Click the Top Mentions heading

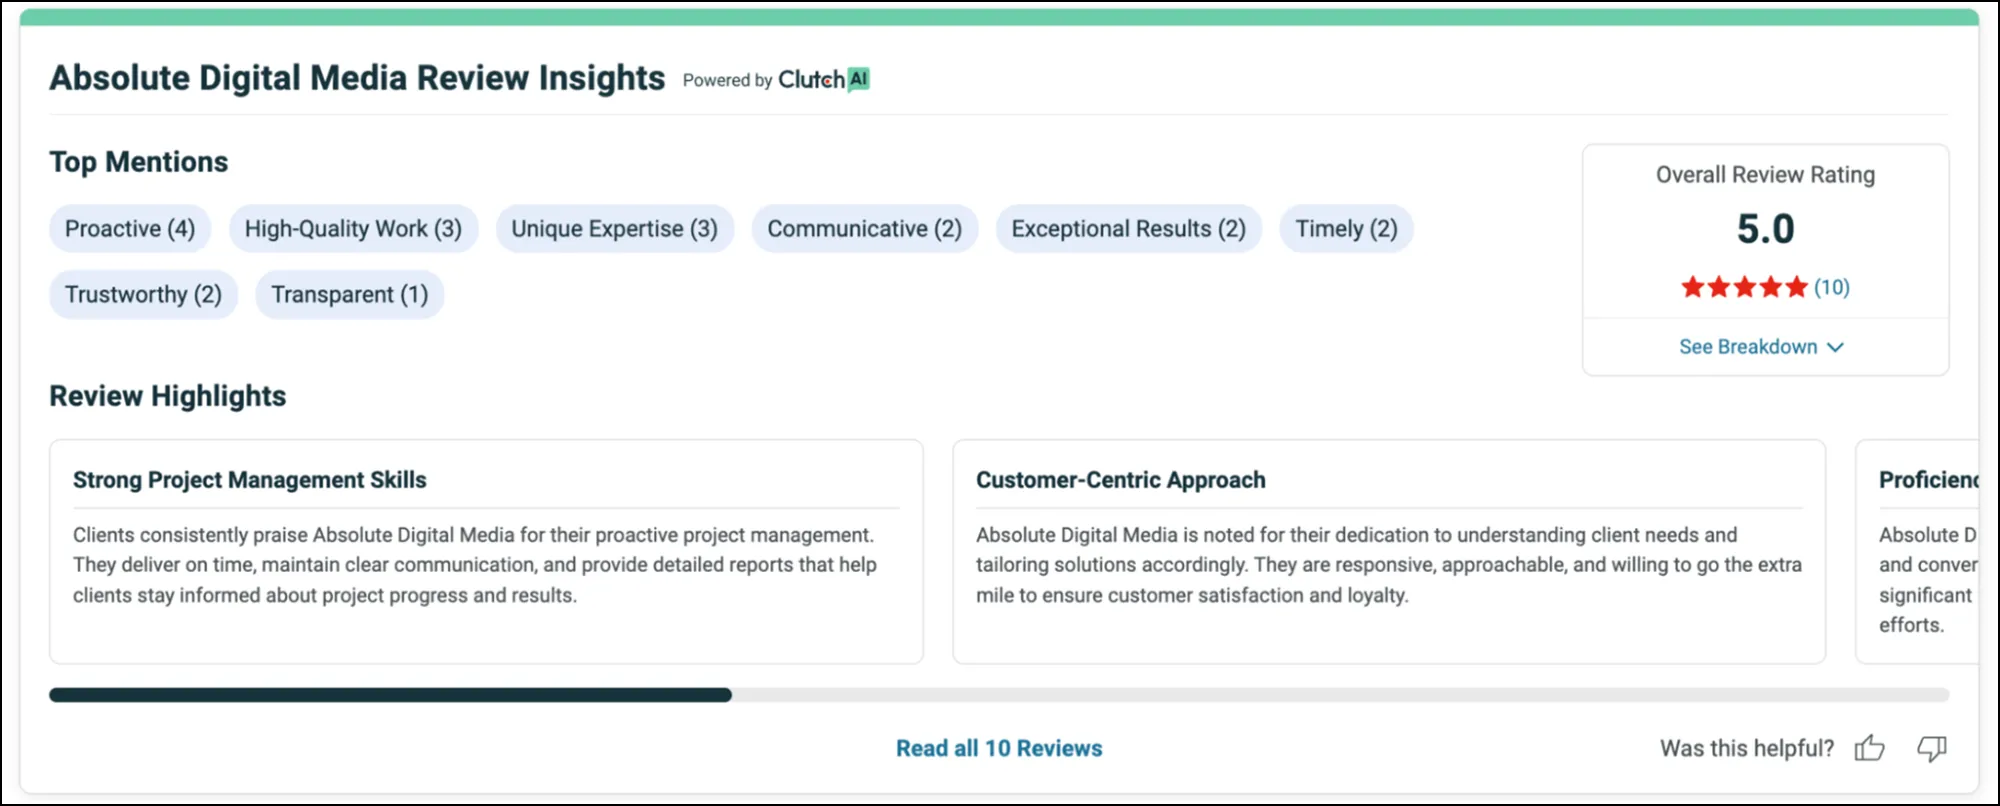coord(139,162)
